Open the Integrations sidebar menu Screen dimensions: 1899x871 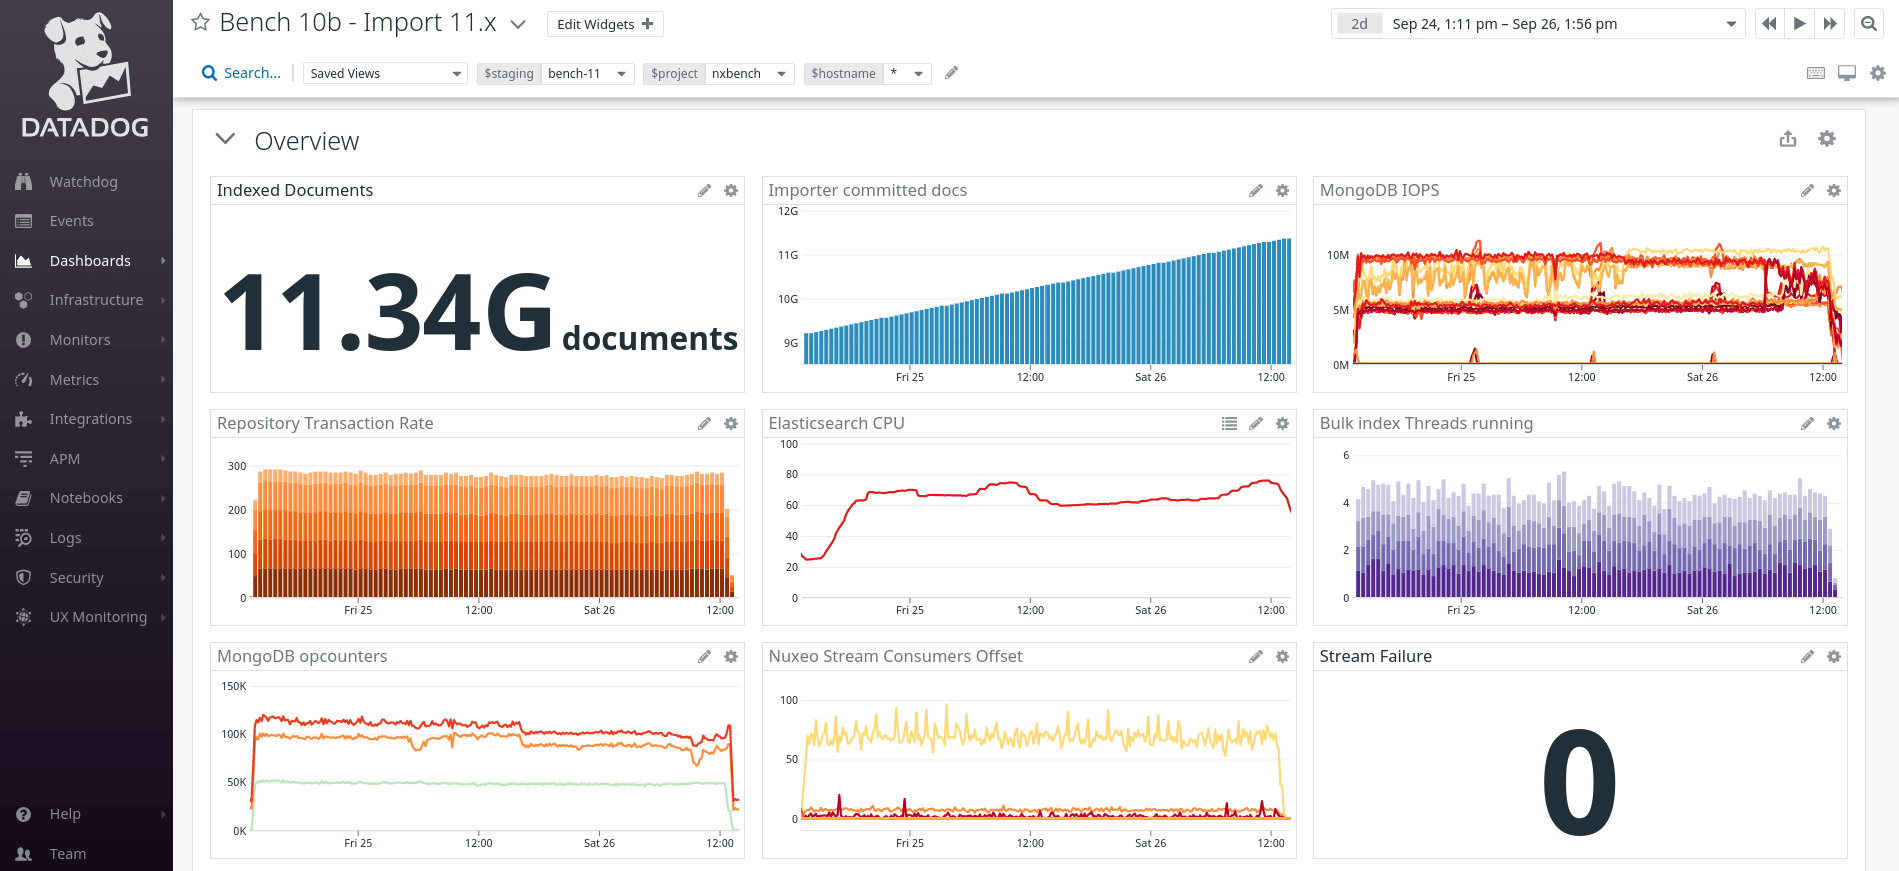[x=86, y=419]
